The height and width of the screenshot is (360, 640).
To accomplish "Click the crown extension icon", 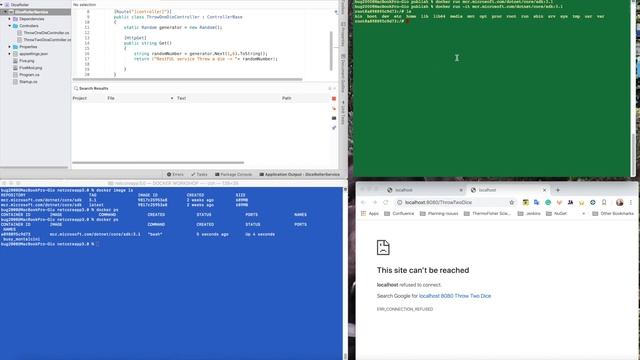I will coord(582,202).
